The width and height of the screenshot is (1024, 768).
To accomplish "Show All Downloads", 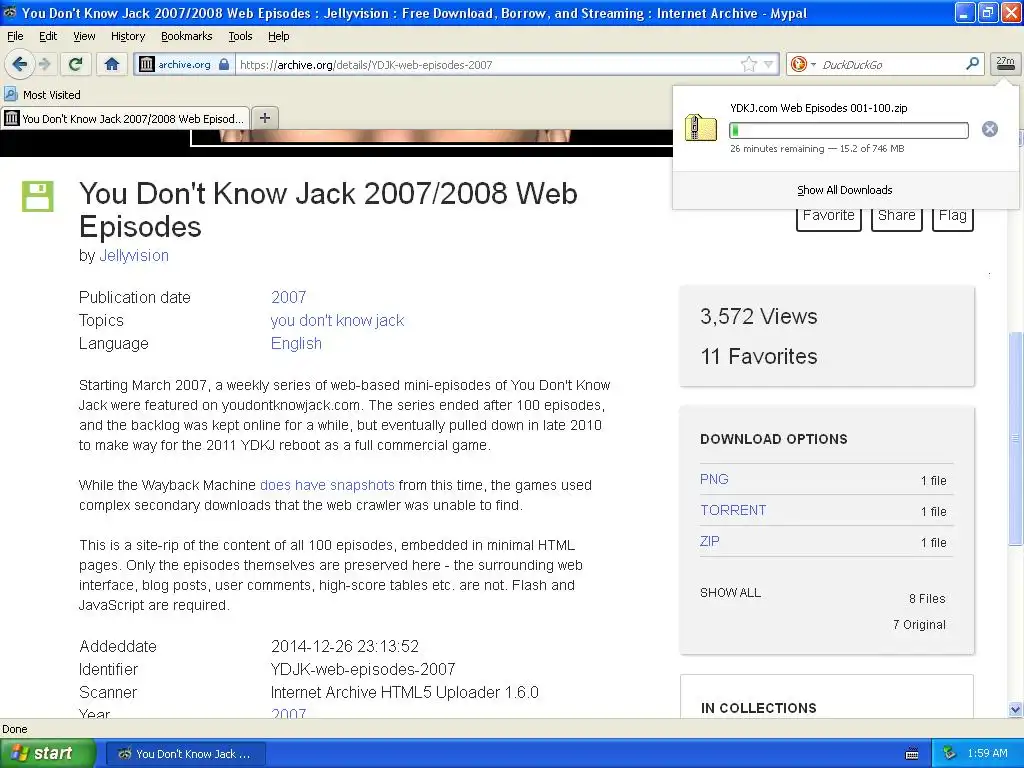I will (x=844, y=190).
